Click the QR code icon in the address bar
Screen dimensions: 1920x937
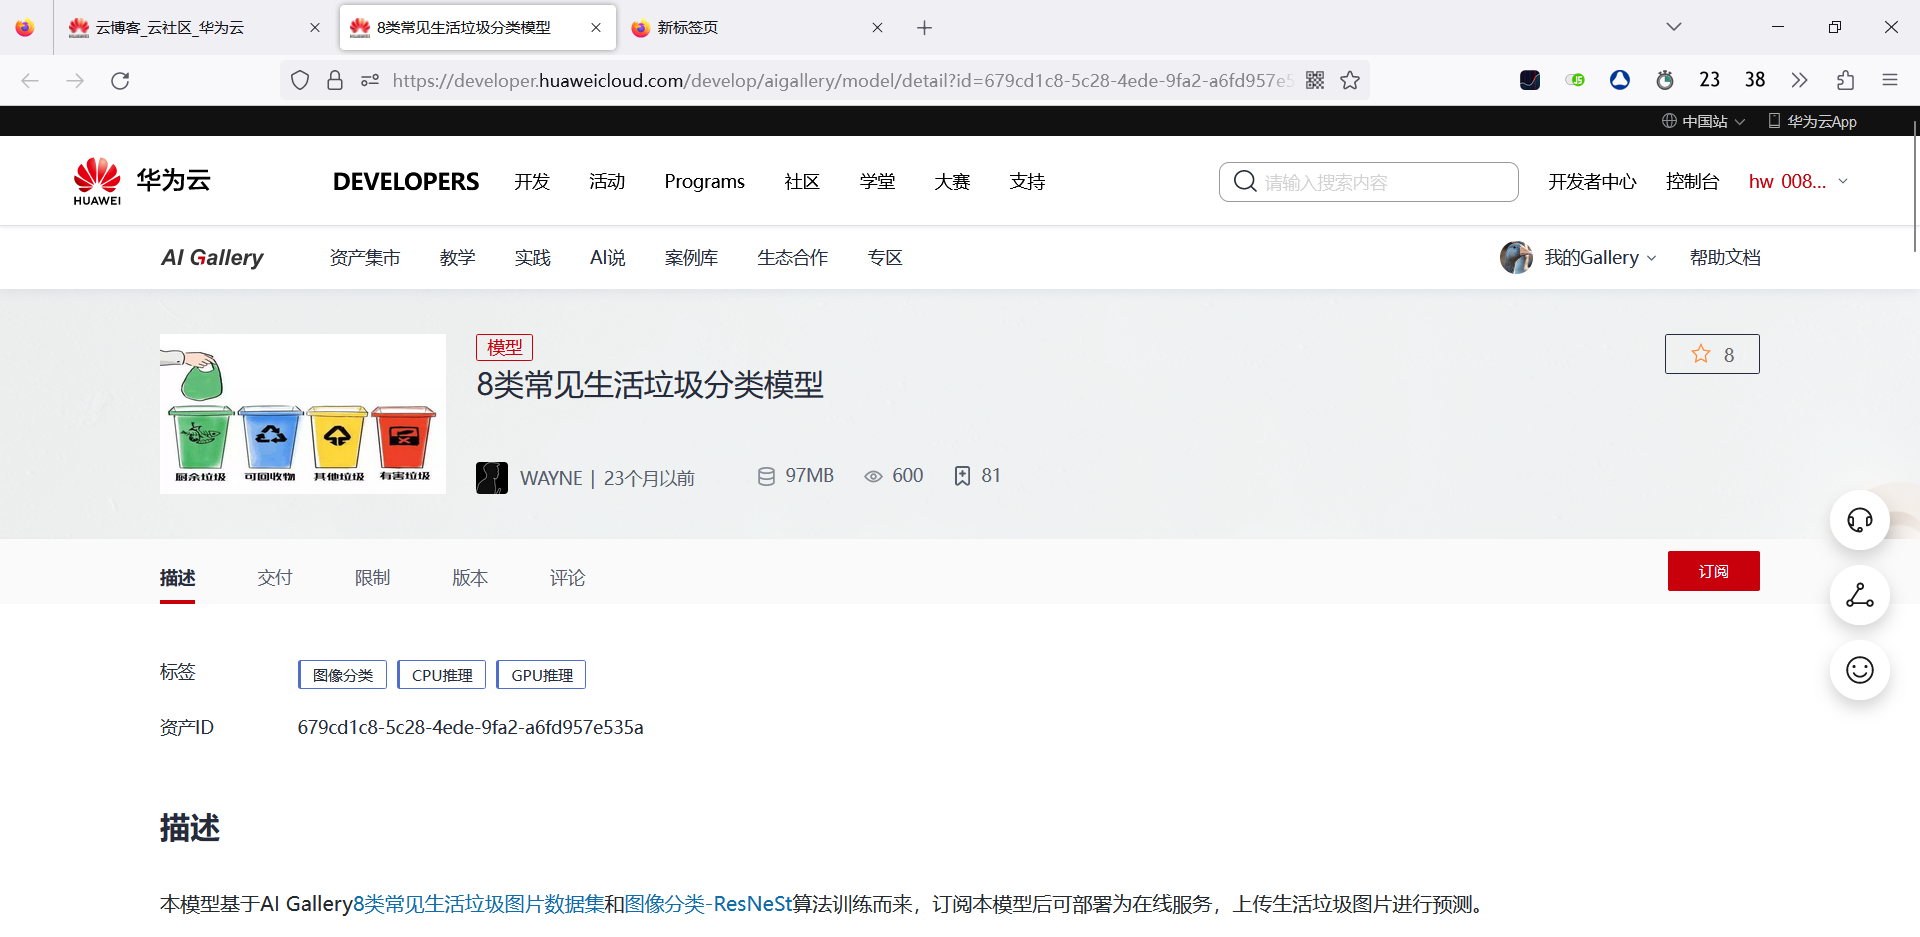(x=1315, y=80)
